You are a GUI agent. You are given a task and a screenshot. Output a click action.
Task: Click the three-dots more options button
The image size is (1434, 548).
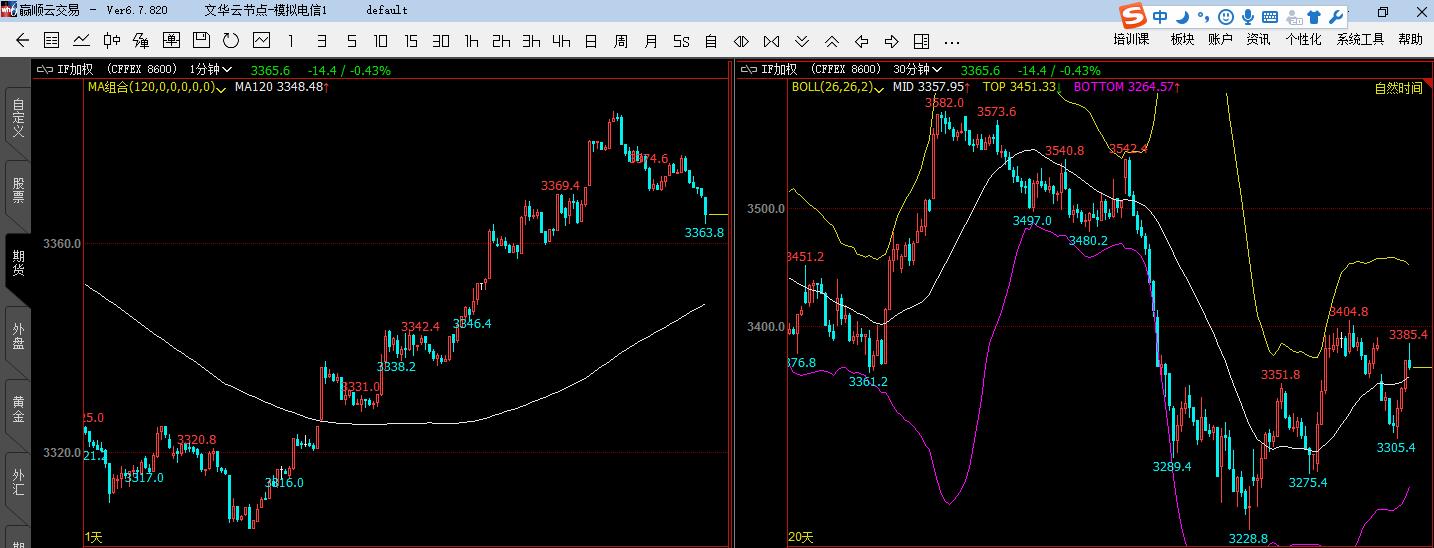coord(952,41)
